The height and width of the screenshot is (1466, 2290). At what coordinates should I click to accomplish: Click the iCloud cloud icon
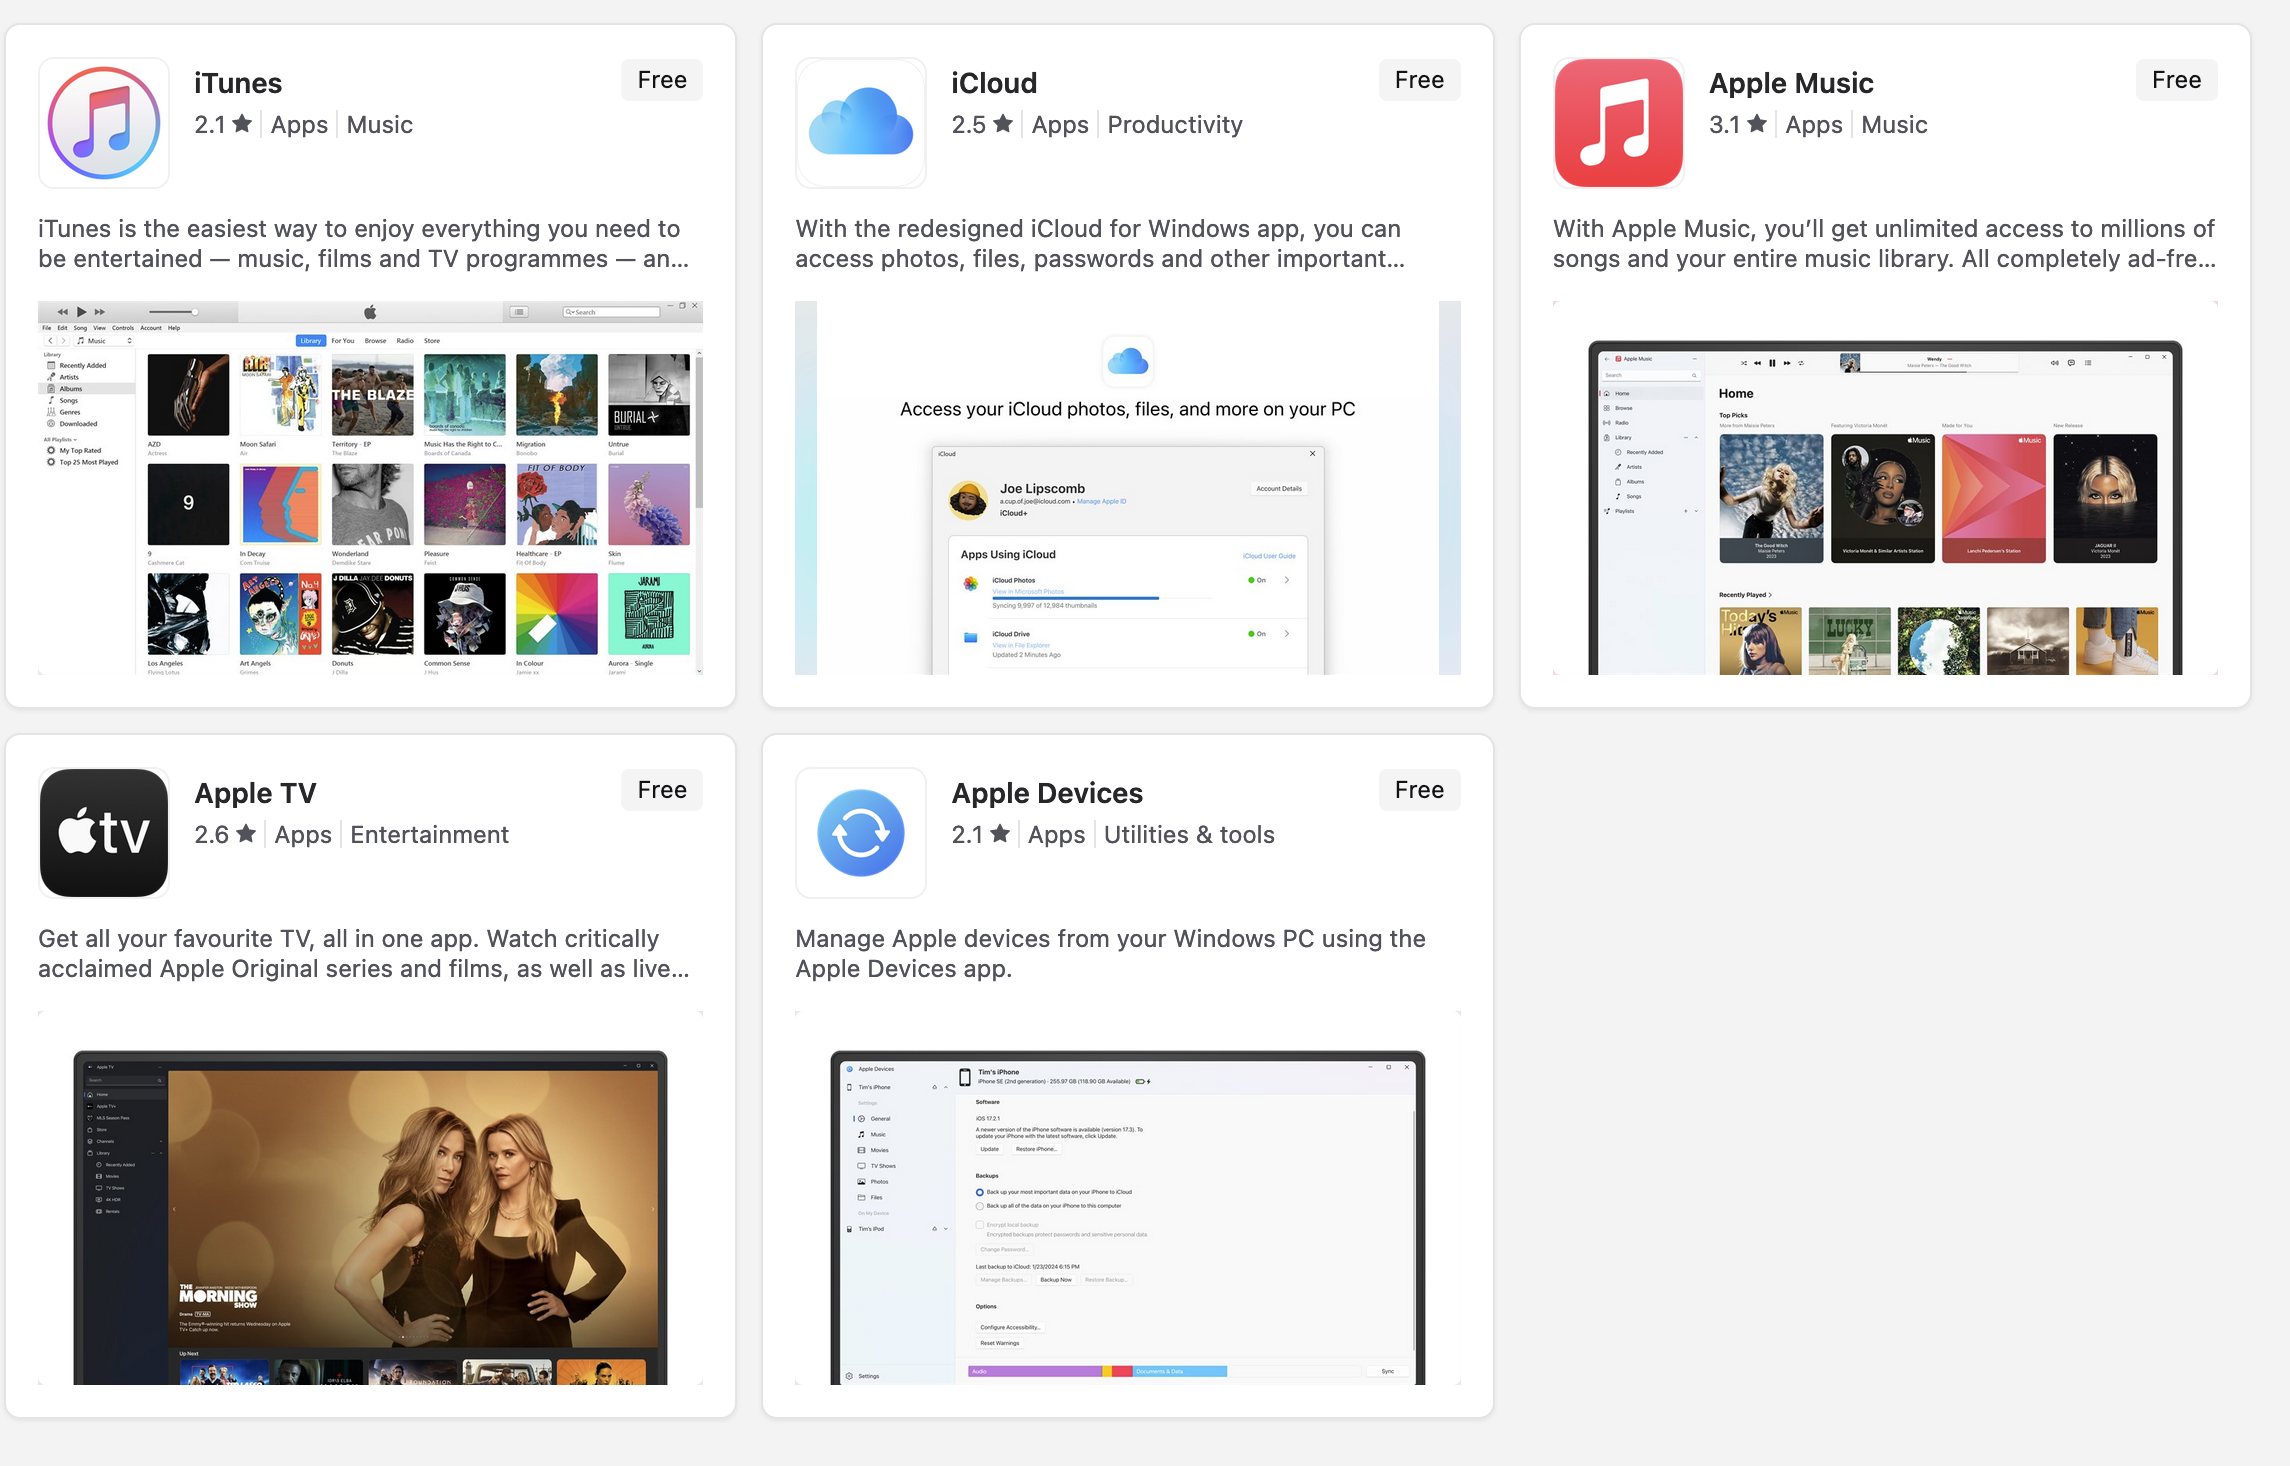[860, 123]
